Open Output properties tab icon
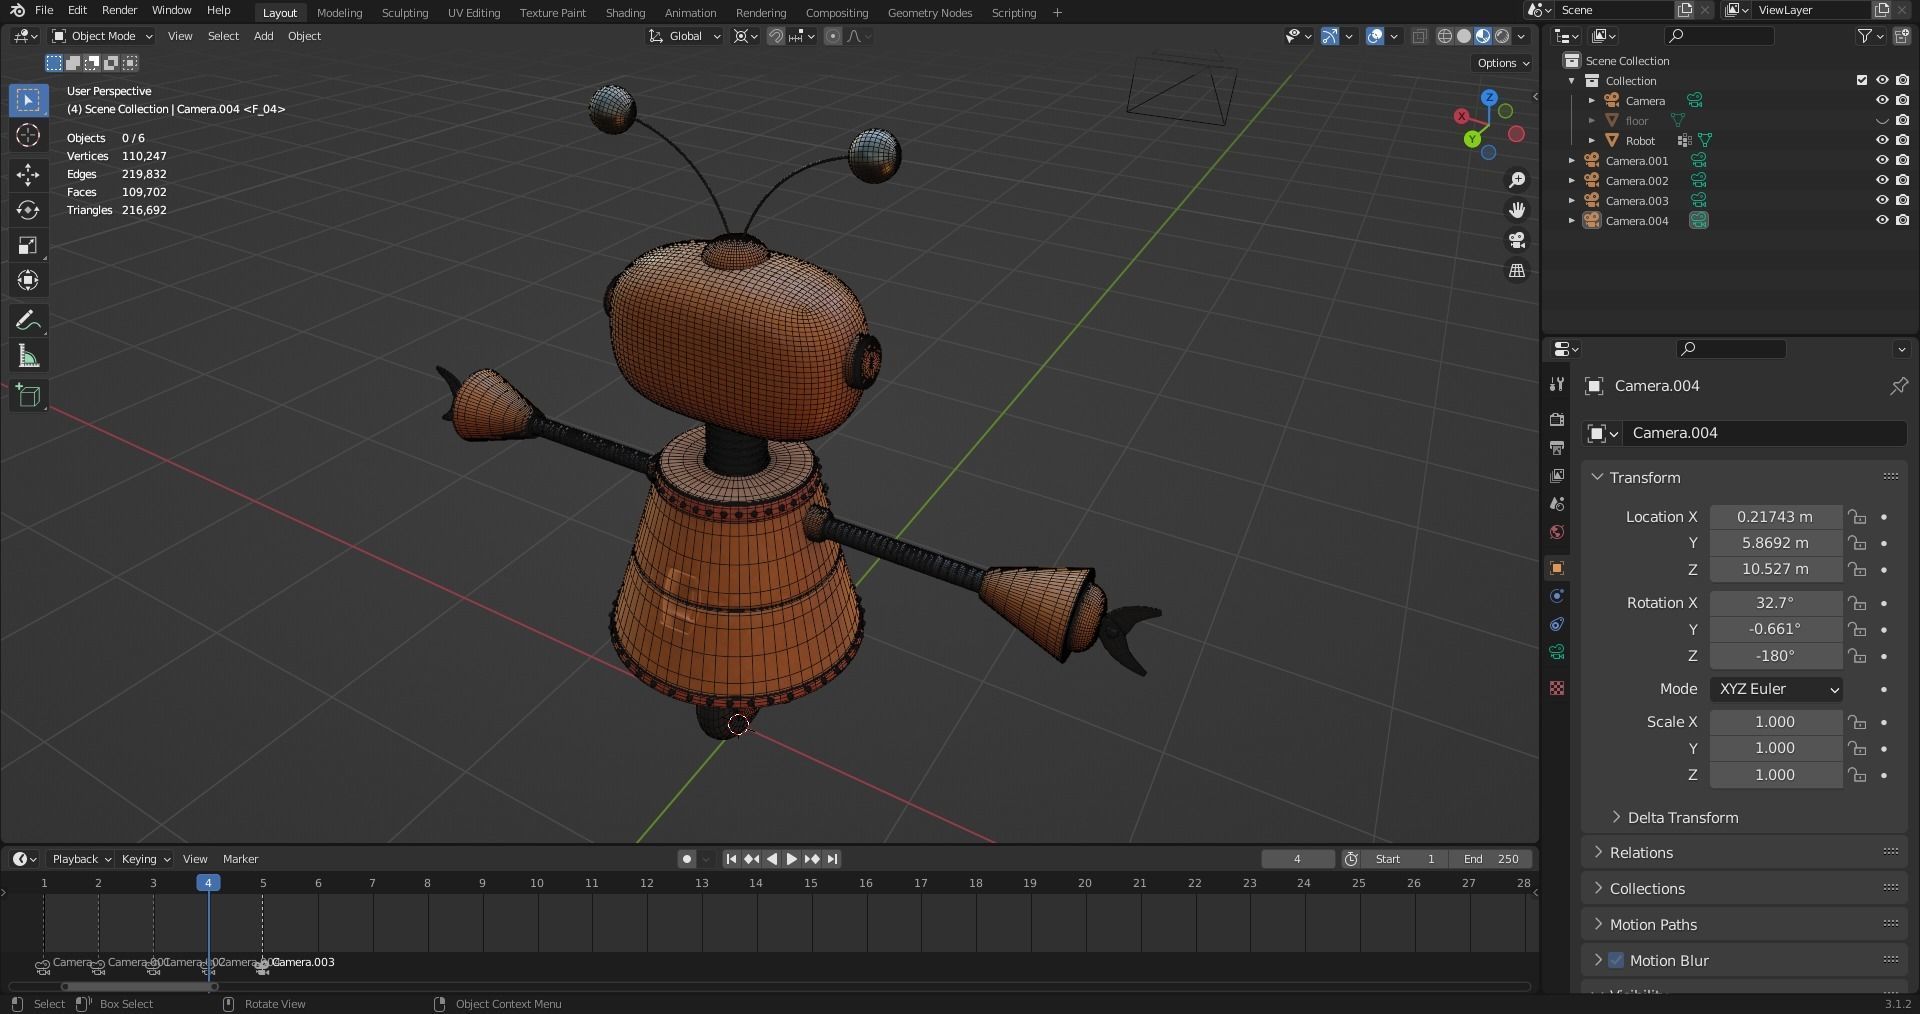 (1557, 447)
